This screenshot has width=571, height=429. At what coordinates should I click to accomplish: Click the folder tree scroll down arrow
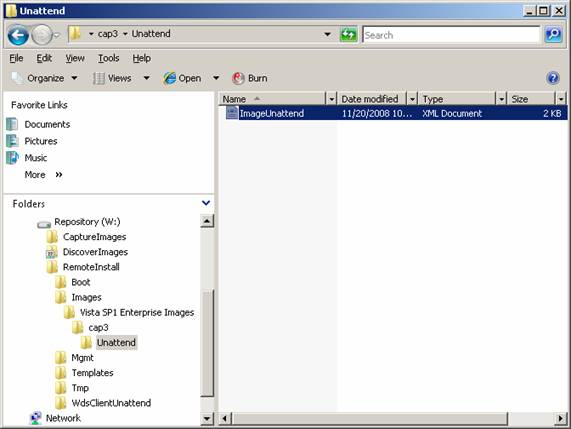point(207,418)
